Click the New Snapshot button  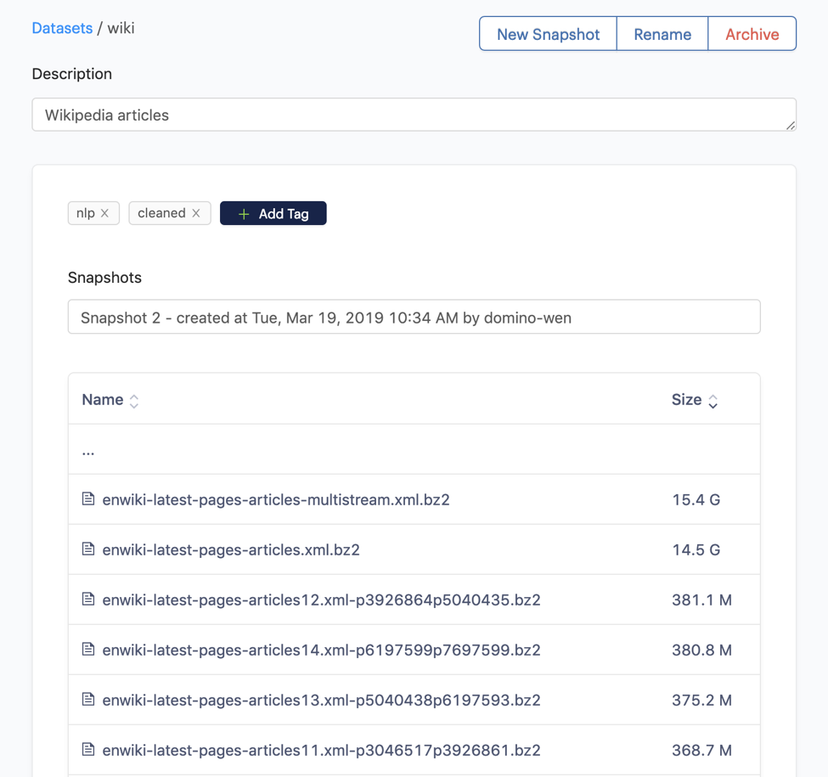pyautogui.click(x=547, y=33)
